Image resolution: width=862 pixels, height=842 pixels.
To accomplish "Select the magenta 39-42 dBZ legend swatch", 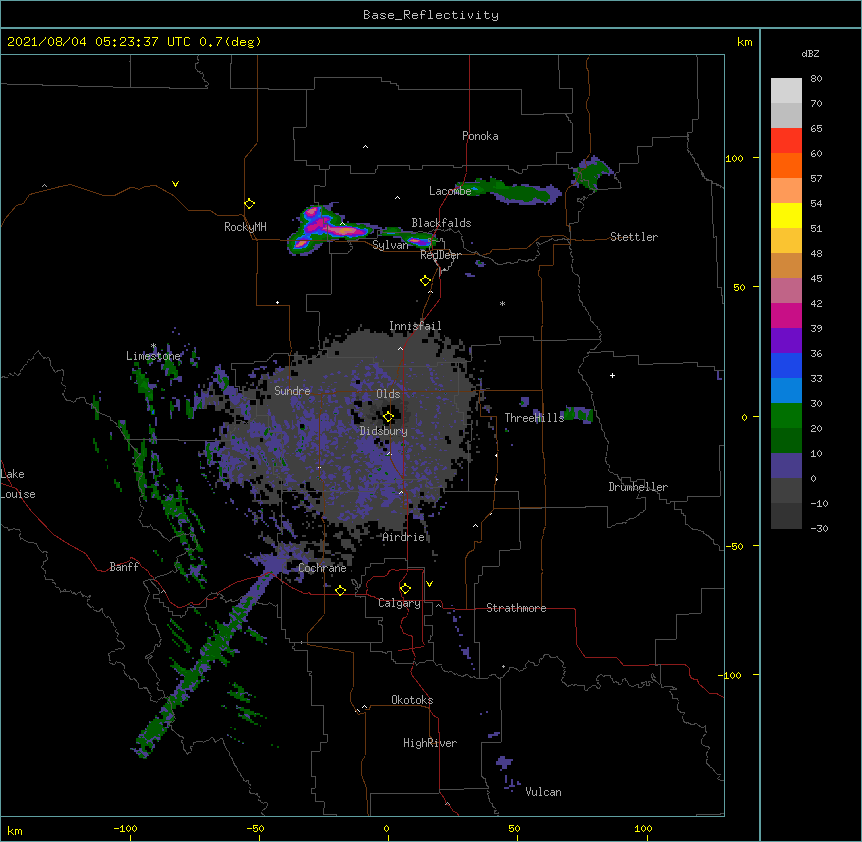I will click(x=786, y=315).
